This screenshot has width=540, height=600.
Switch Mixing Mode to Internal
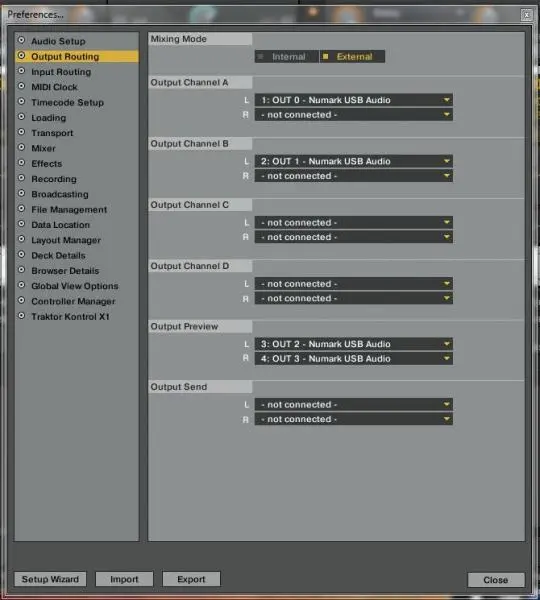286,57
